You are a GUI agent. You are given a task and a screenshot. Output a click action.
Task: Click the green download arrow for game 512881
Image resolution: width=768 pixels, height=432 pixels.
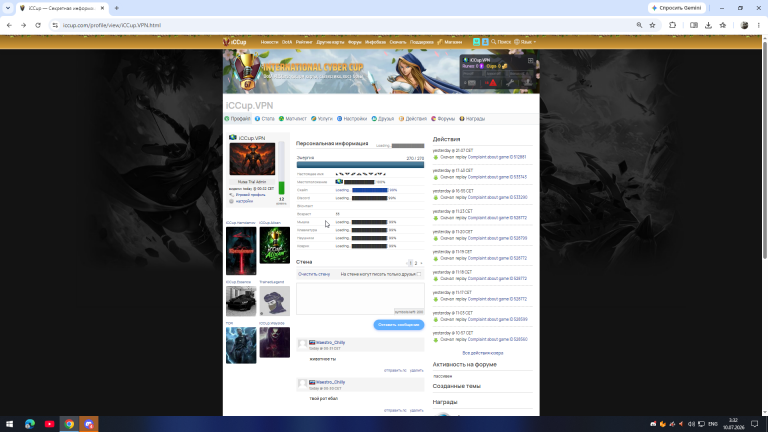(x=435, y=157)
